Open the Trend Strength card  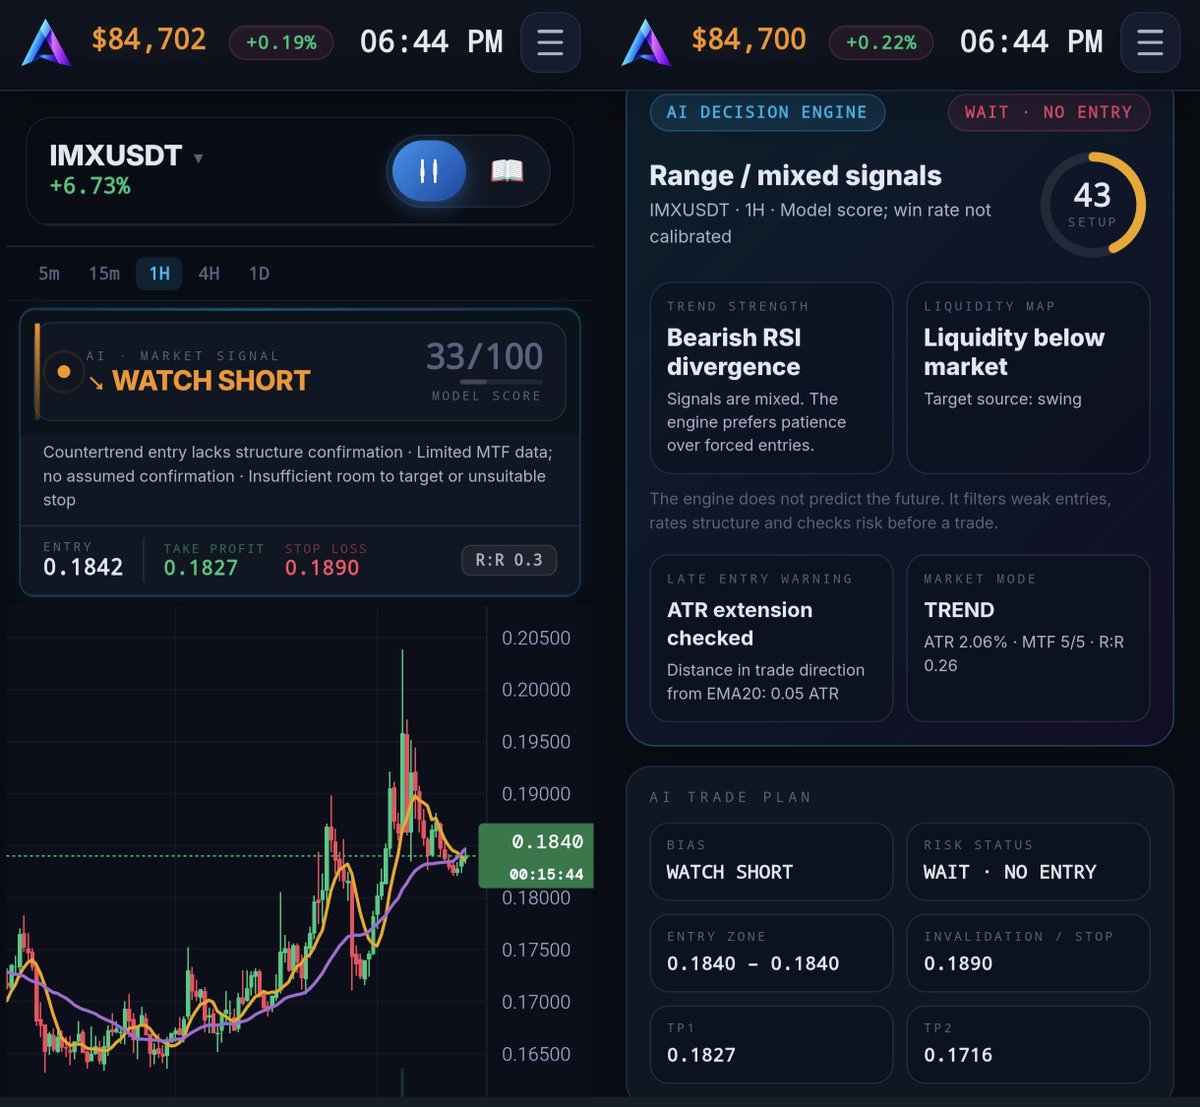tap(771, 377)
